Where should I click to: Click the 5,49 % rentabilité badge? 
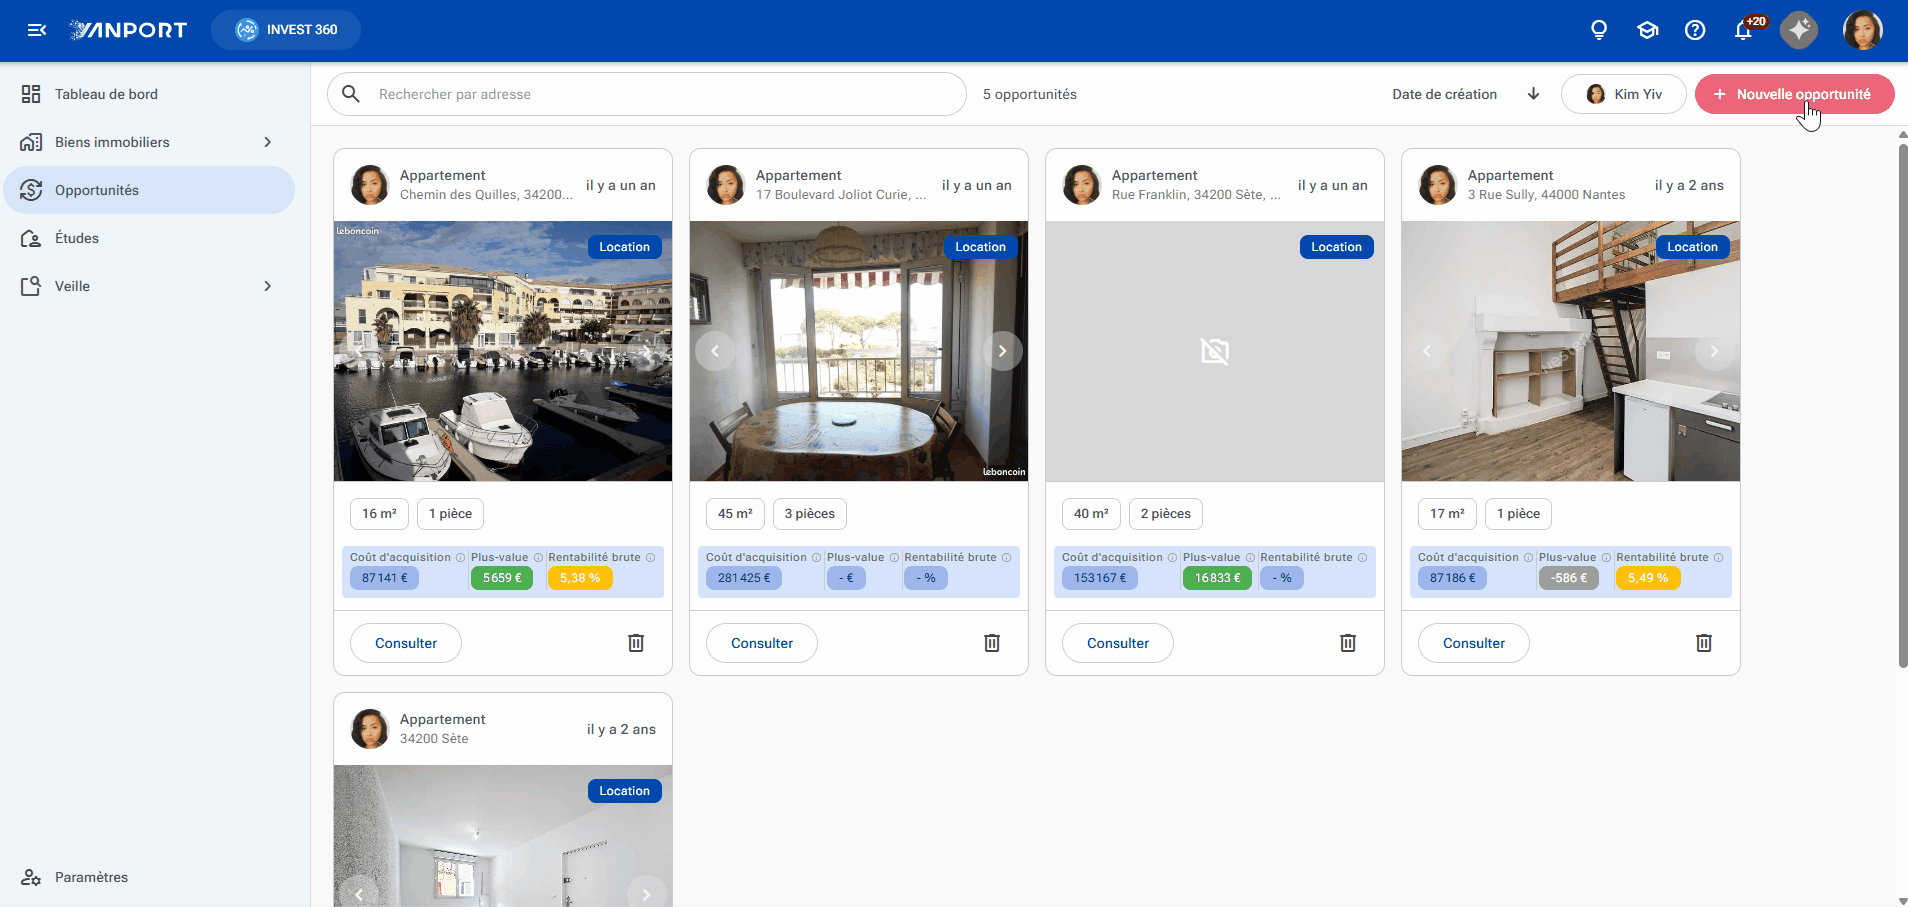click(1648, 578)
